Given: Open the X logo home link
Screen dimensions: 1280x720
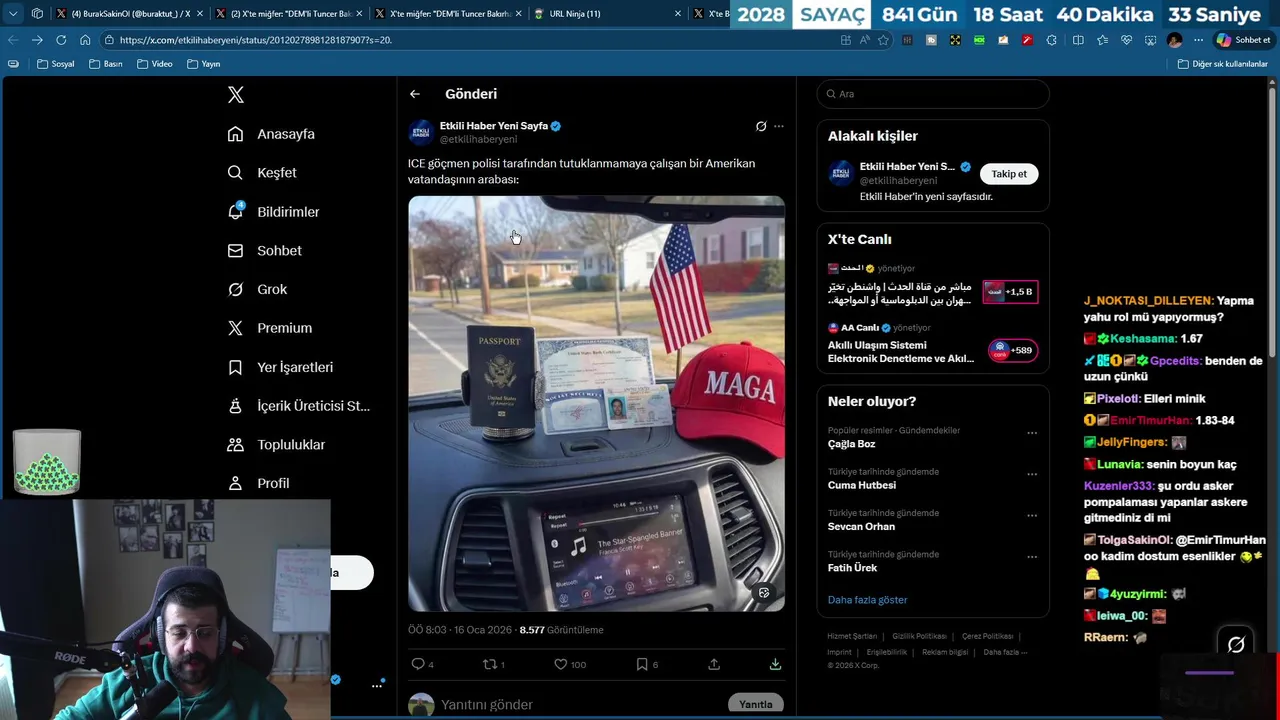Looking at the screenshot, I should tap(235, 95).
